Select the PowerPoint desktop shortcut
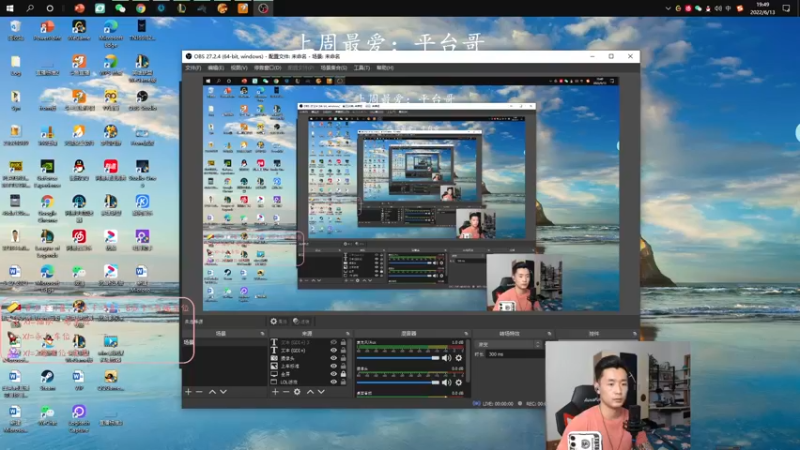 point(47,31)
